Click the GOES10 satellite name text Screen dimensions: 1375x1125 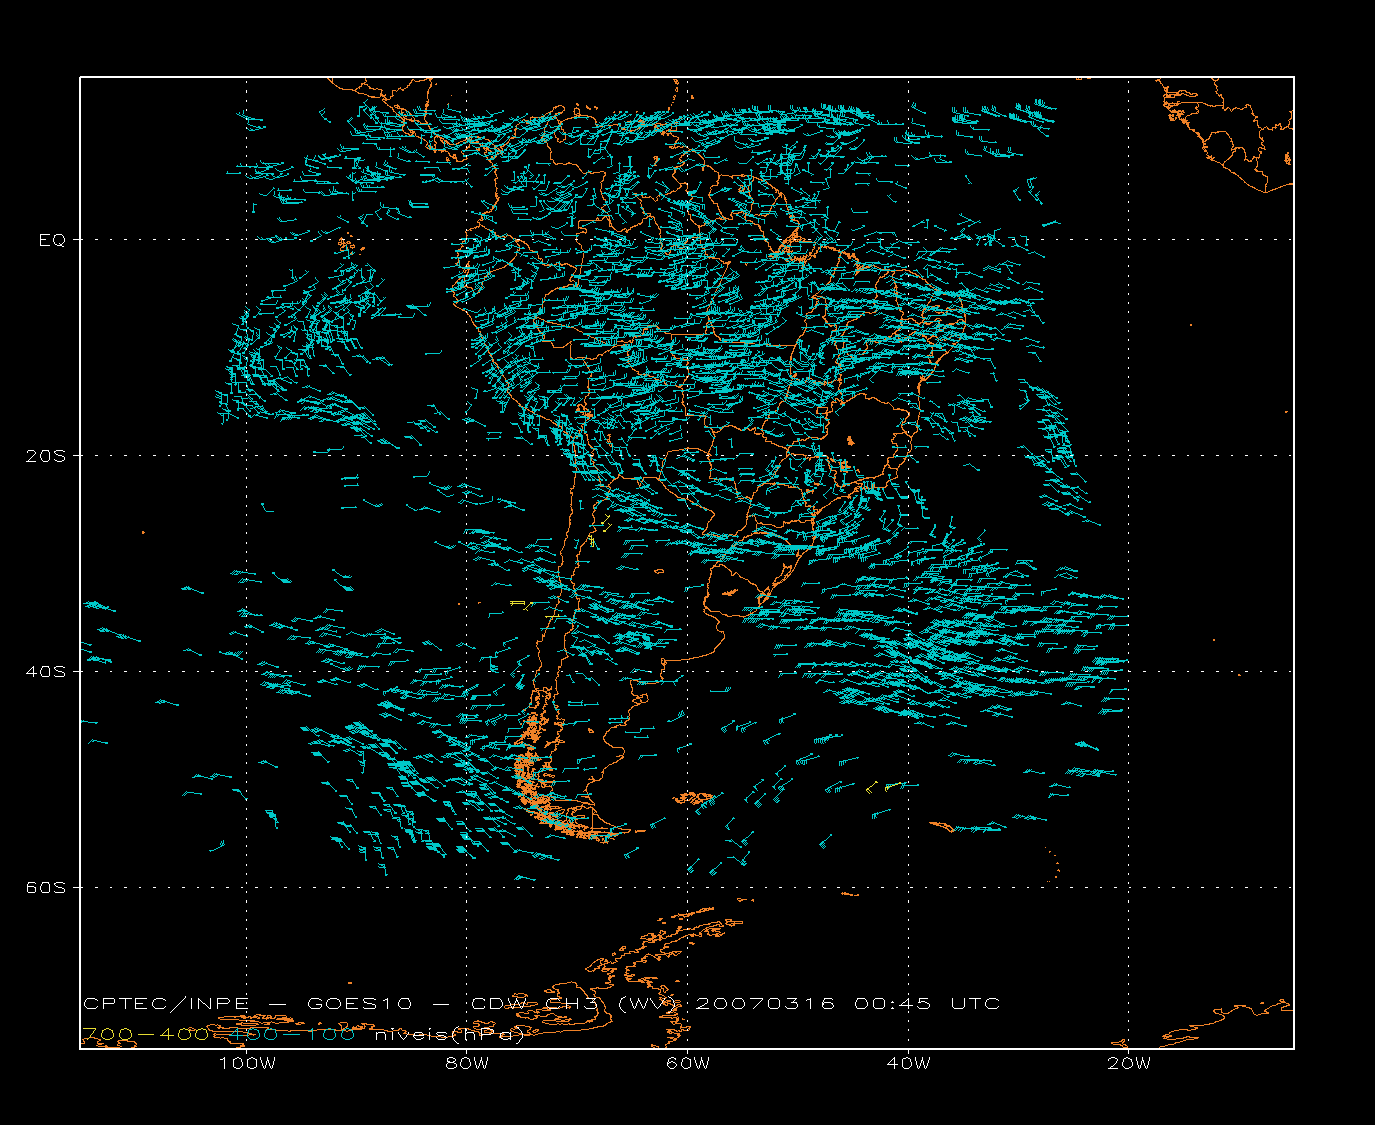click(x=359, y=1004)
